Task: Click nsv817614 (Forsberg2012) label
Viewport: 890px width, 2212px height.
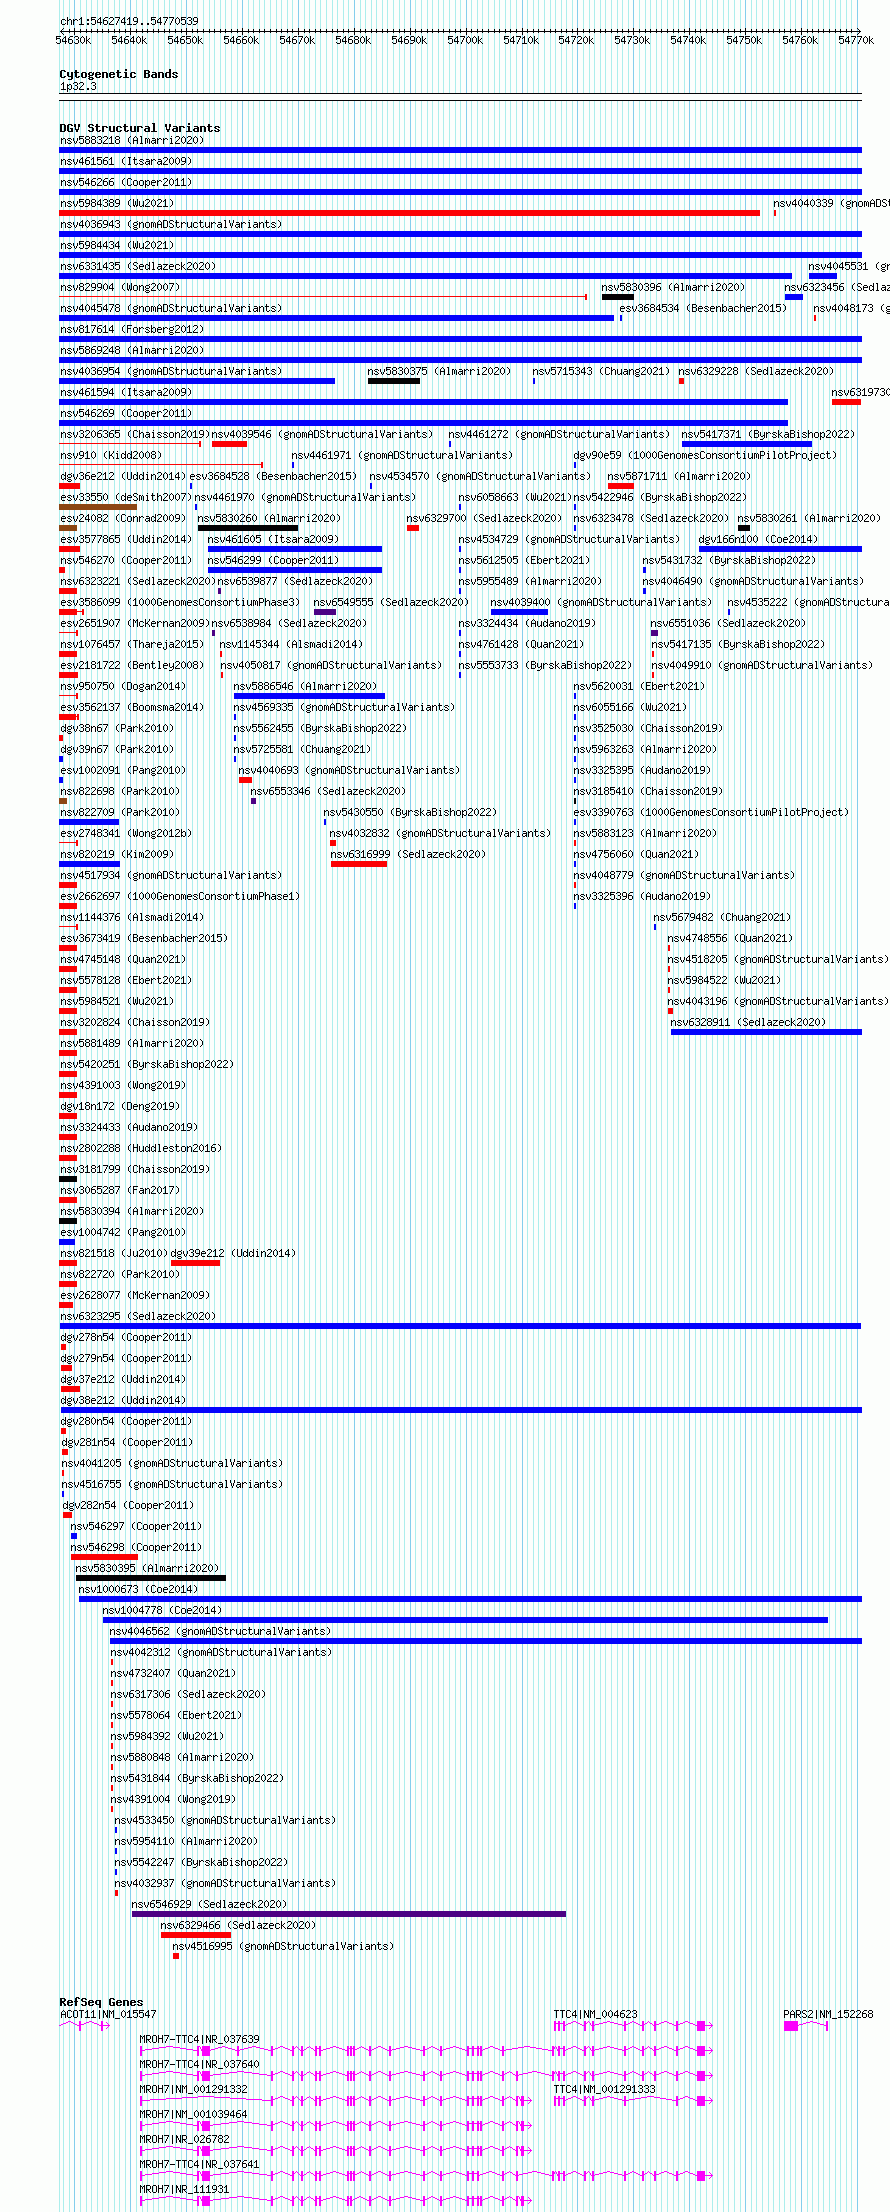Action: (x=131, y=329)
